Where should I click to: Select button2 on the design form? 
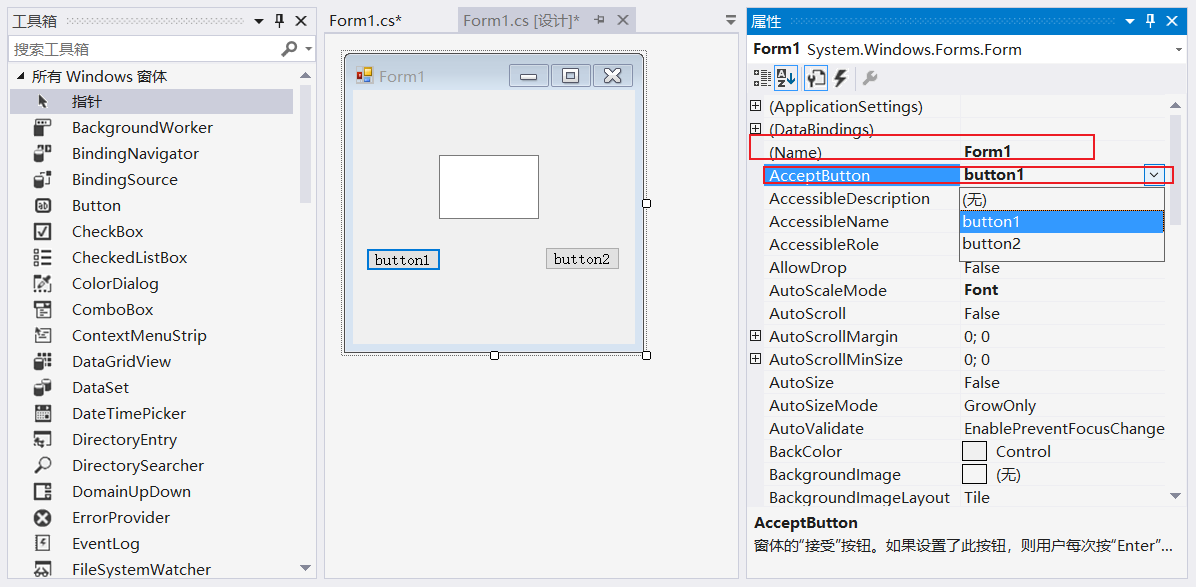tap(582, 259)
